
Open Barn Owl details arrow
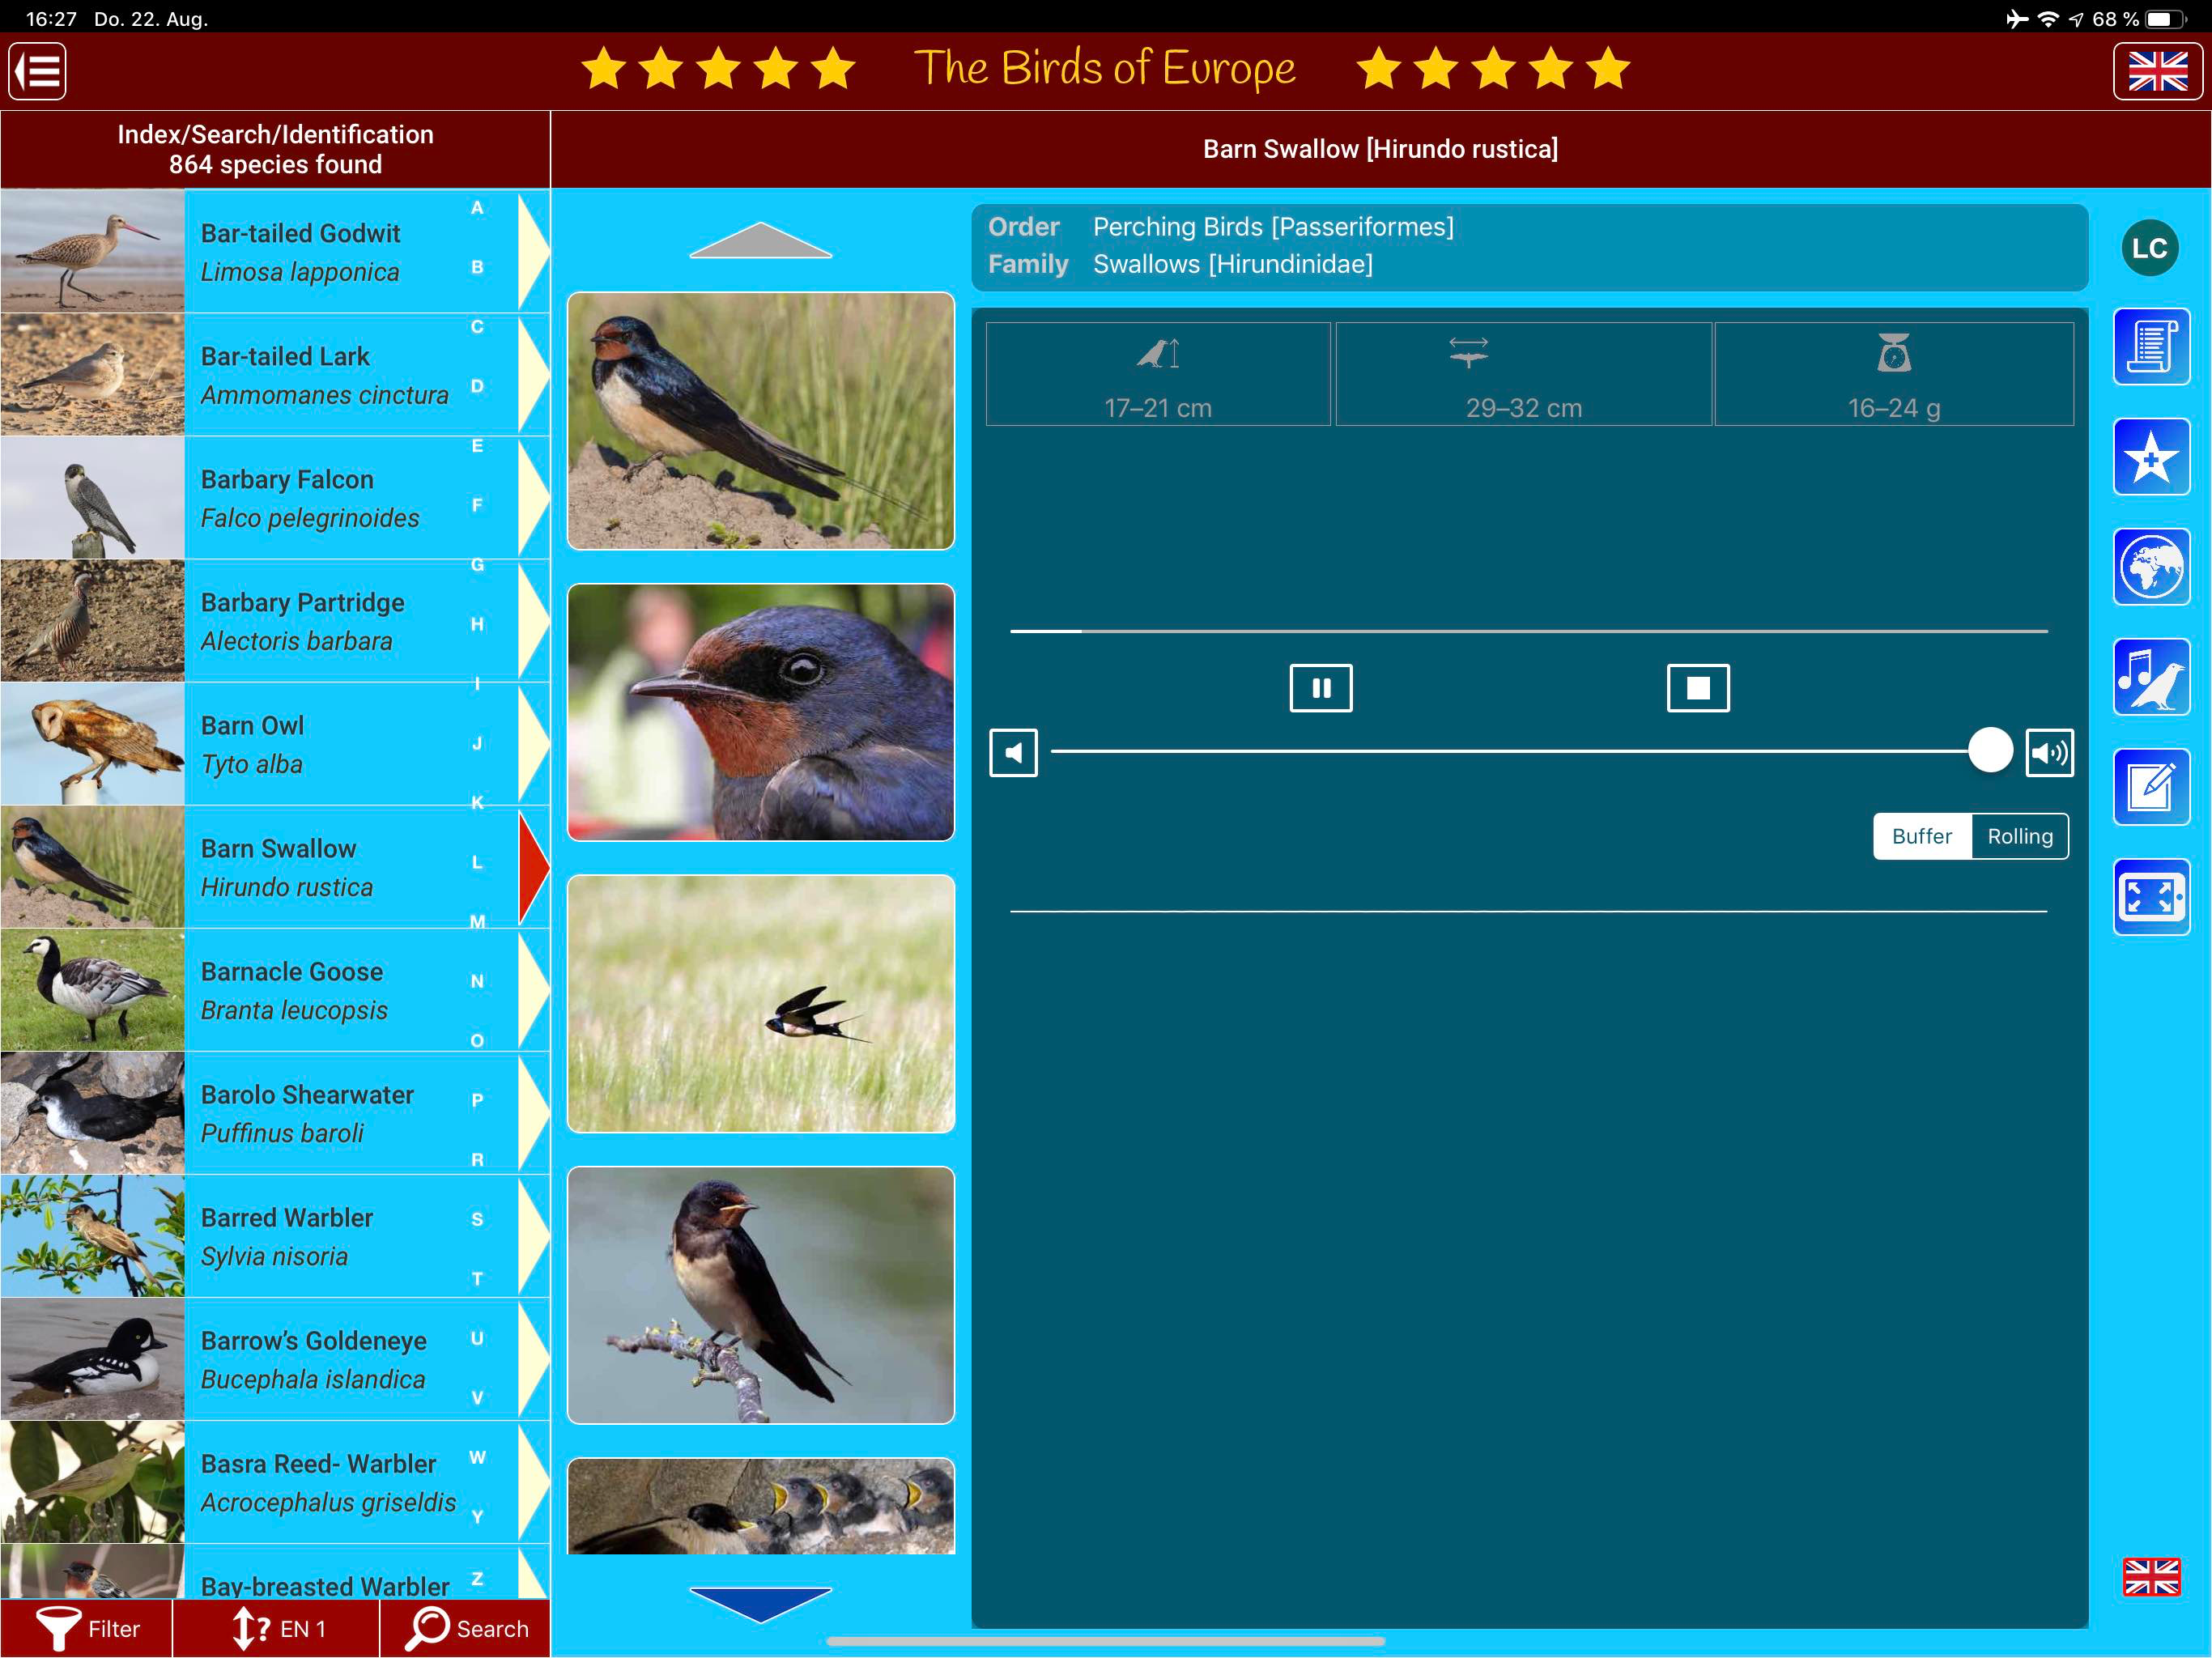click(533, 742)
